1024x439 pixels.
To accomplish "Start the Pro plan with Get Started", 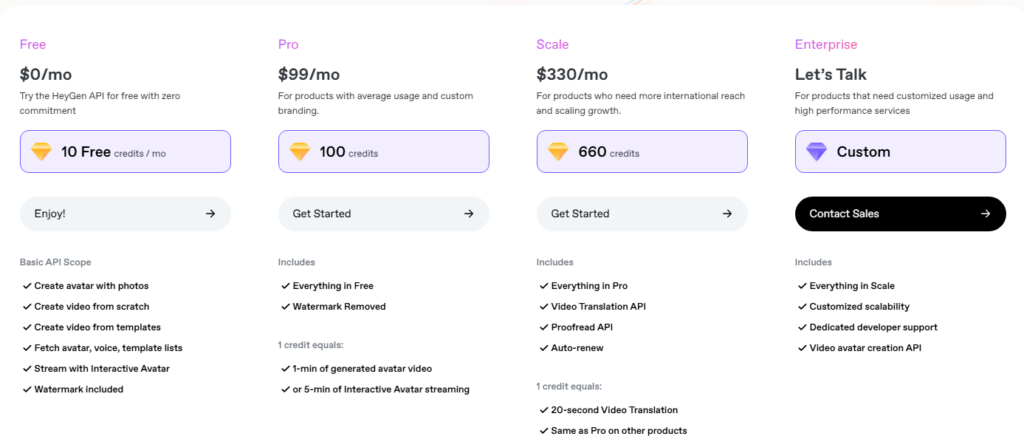I will [x=384, y=214].
